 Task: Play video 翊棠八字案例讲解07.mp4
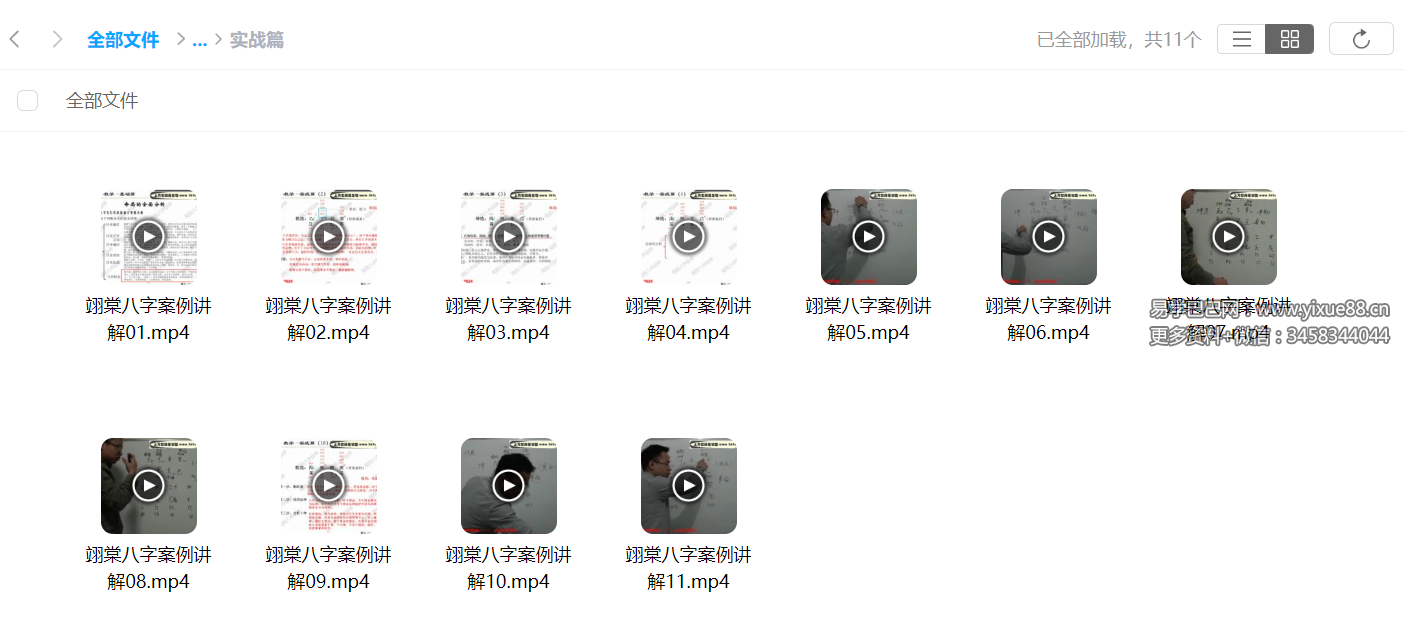tap(1229, 237)
